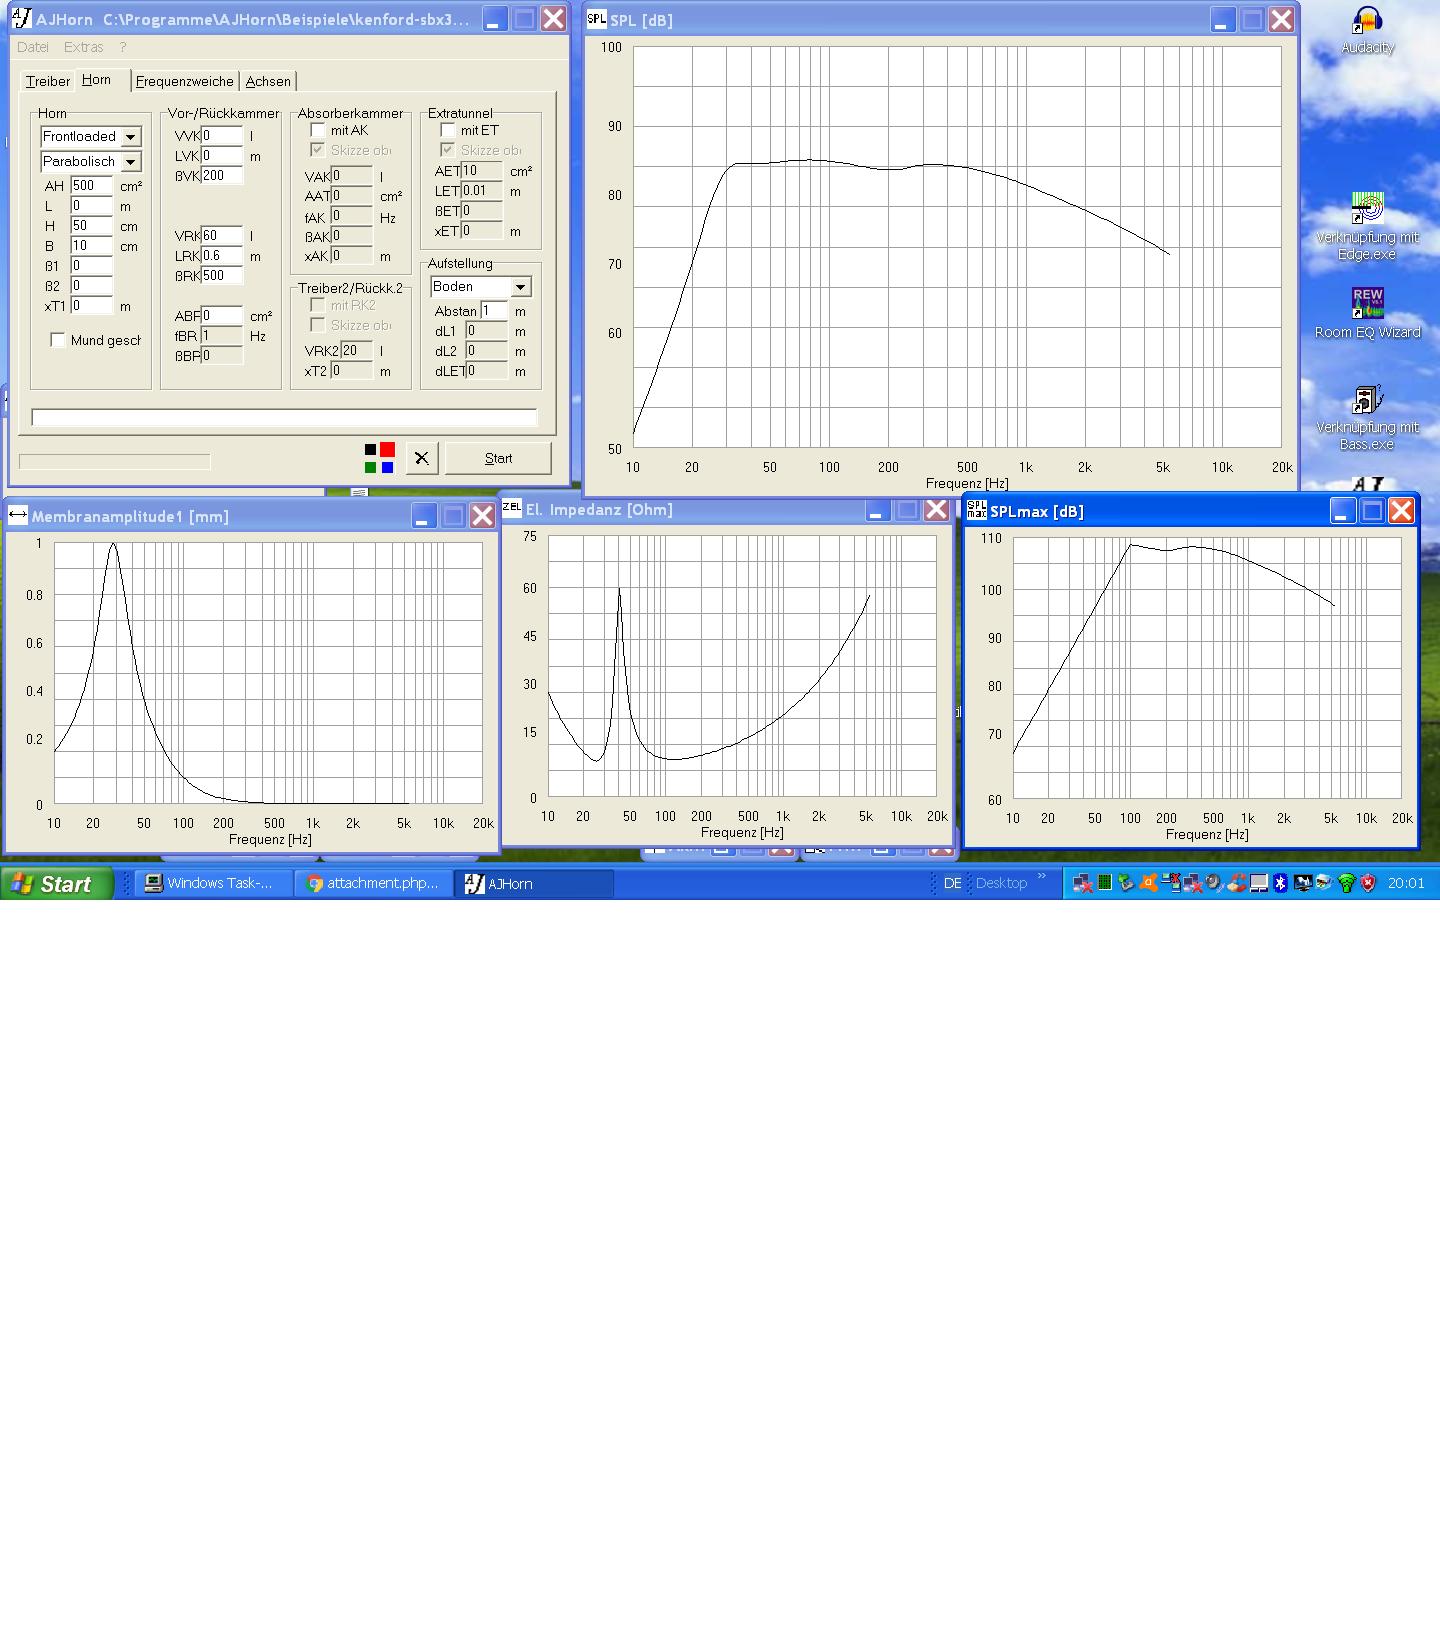Click the AJHorn title bar icon
Viewport: 1440px width, 1647px height.
point(22,19)
